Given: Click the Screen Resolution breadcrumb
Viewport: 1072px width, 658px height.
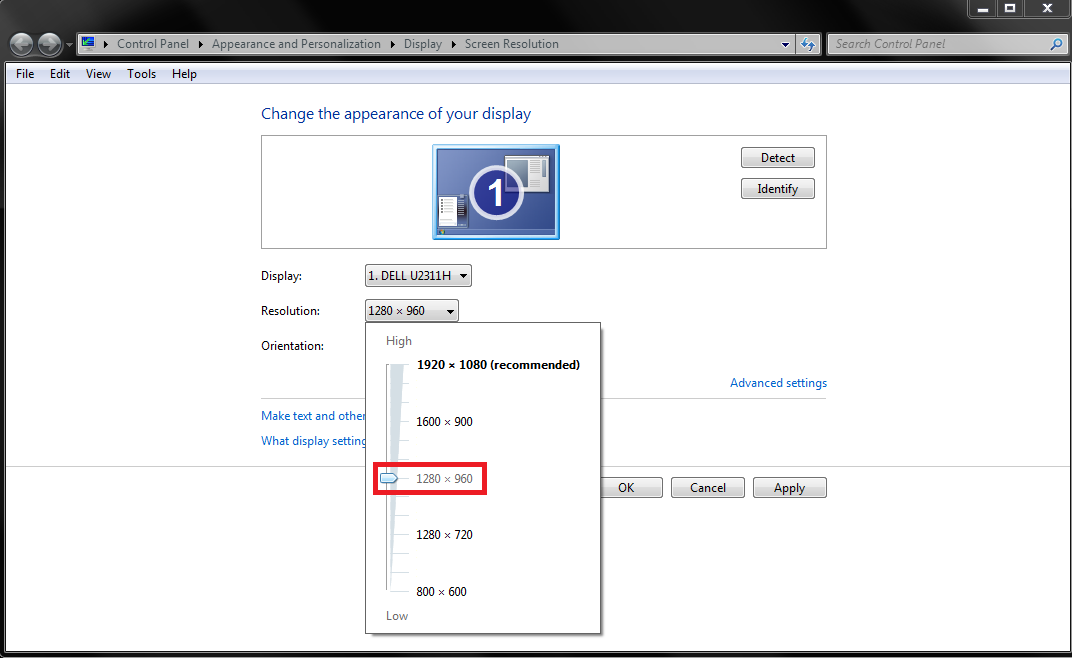Looking at the screenshot, I should (x=511, y=44).
